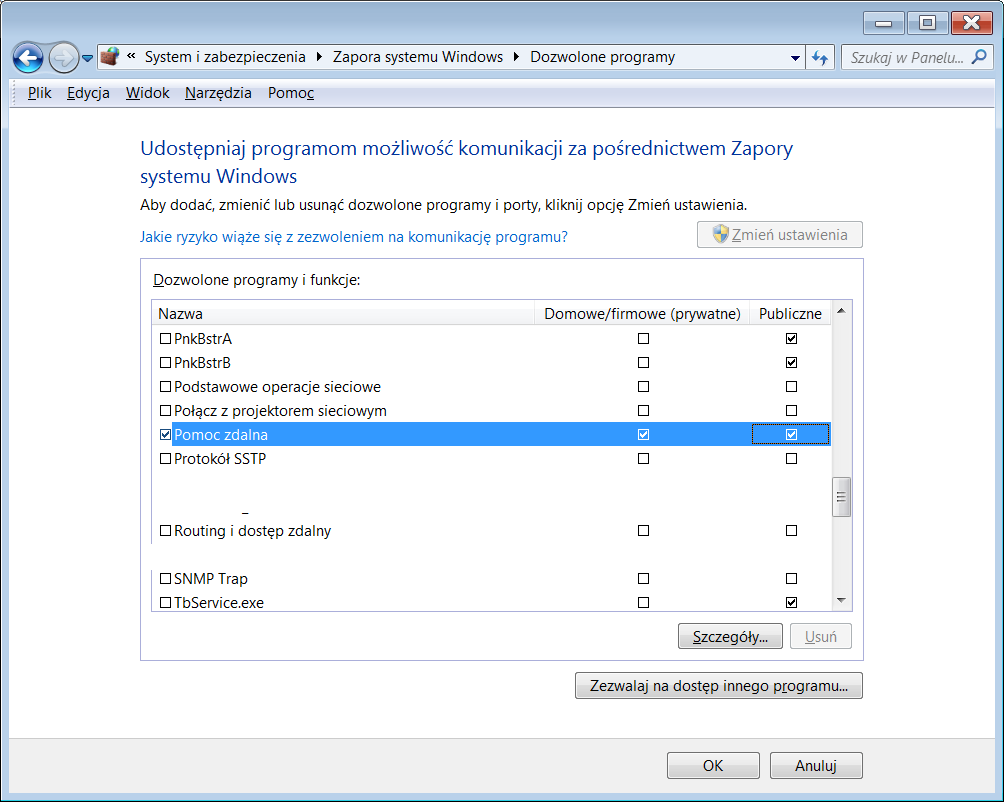The image size is (1004, 802).
Task: Open arrow after System i zabezpieczenia
Action: (319, 57)
